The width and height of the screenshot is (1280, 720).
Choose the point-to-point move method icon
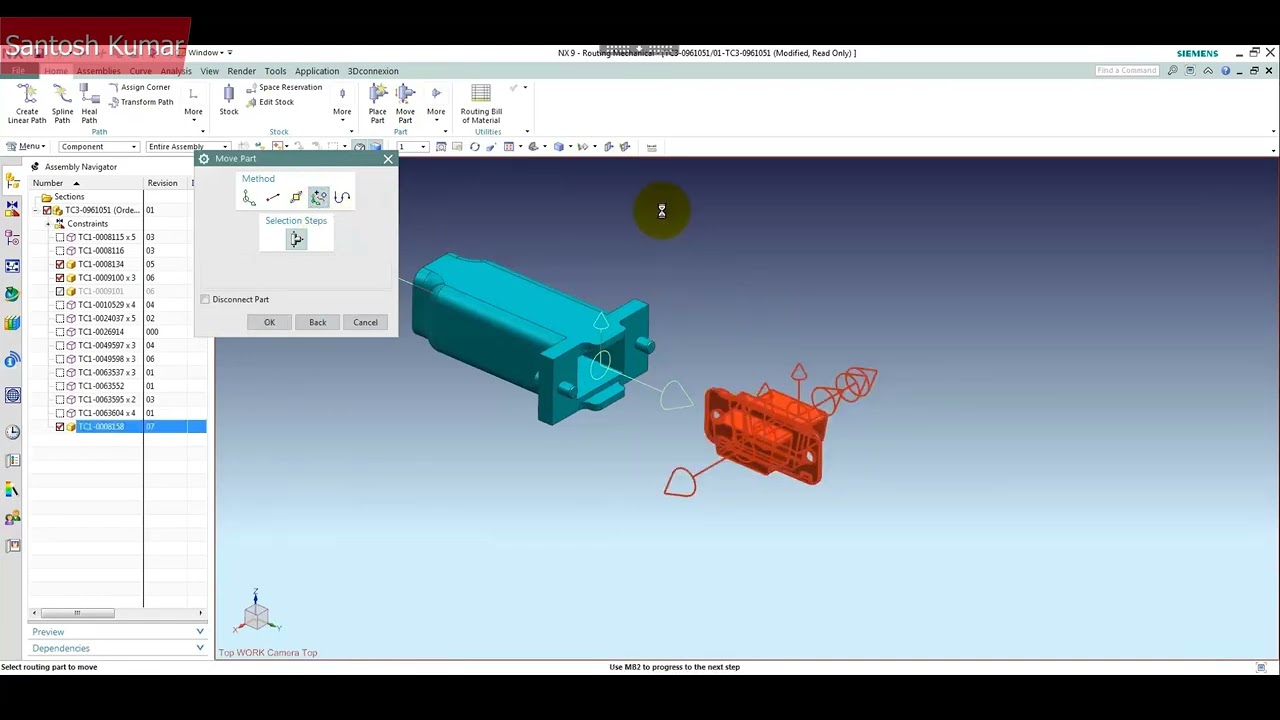272,197
